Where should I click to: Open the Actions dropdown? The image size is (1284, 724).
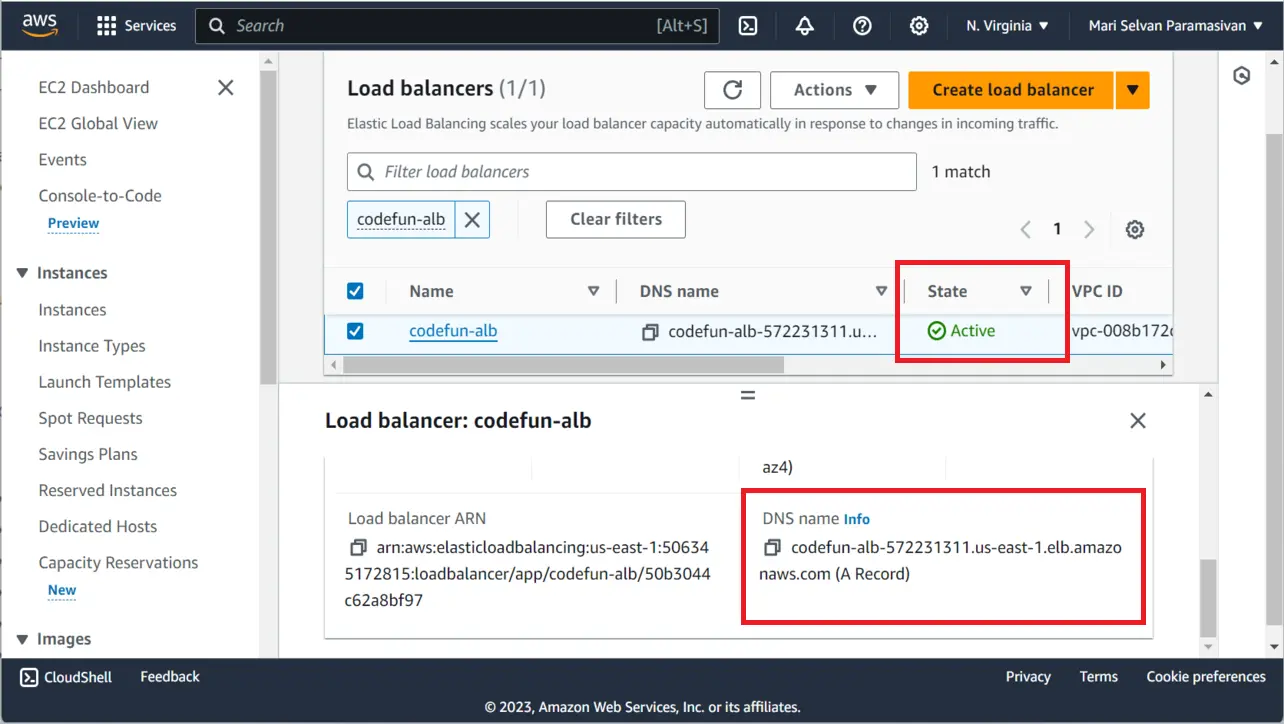click(x=834, y=90)
